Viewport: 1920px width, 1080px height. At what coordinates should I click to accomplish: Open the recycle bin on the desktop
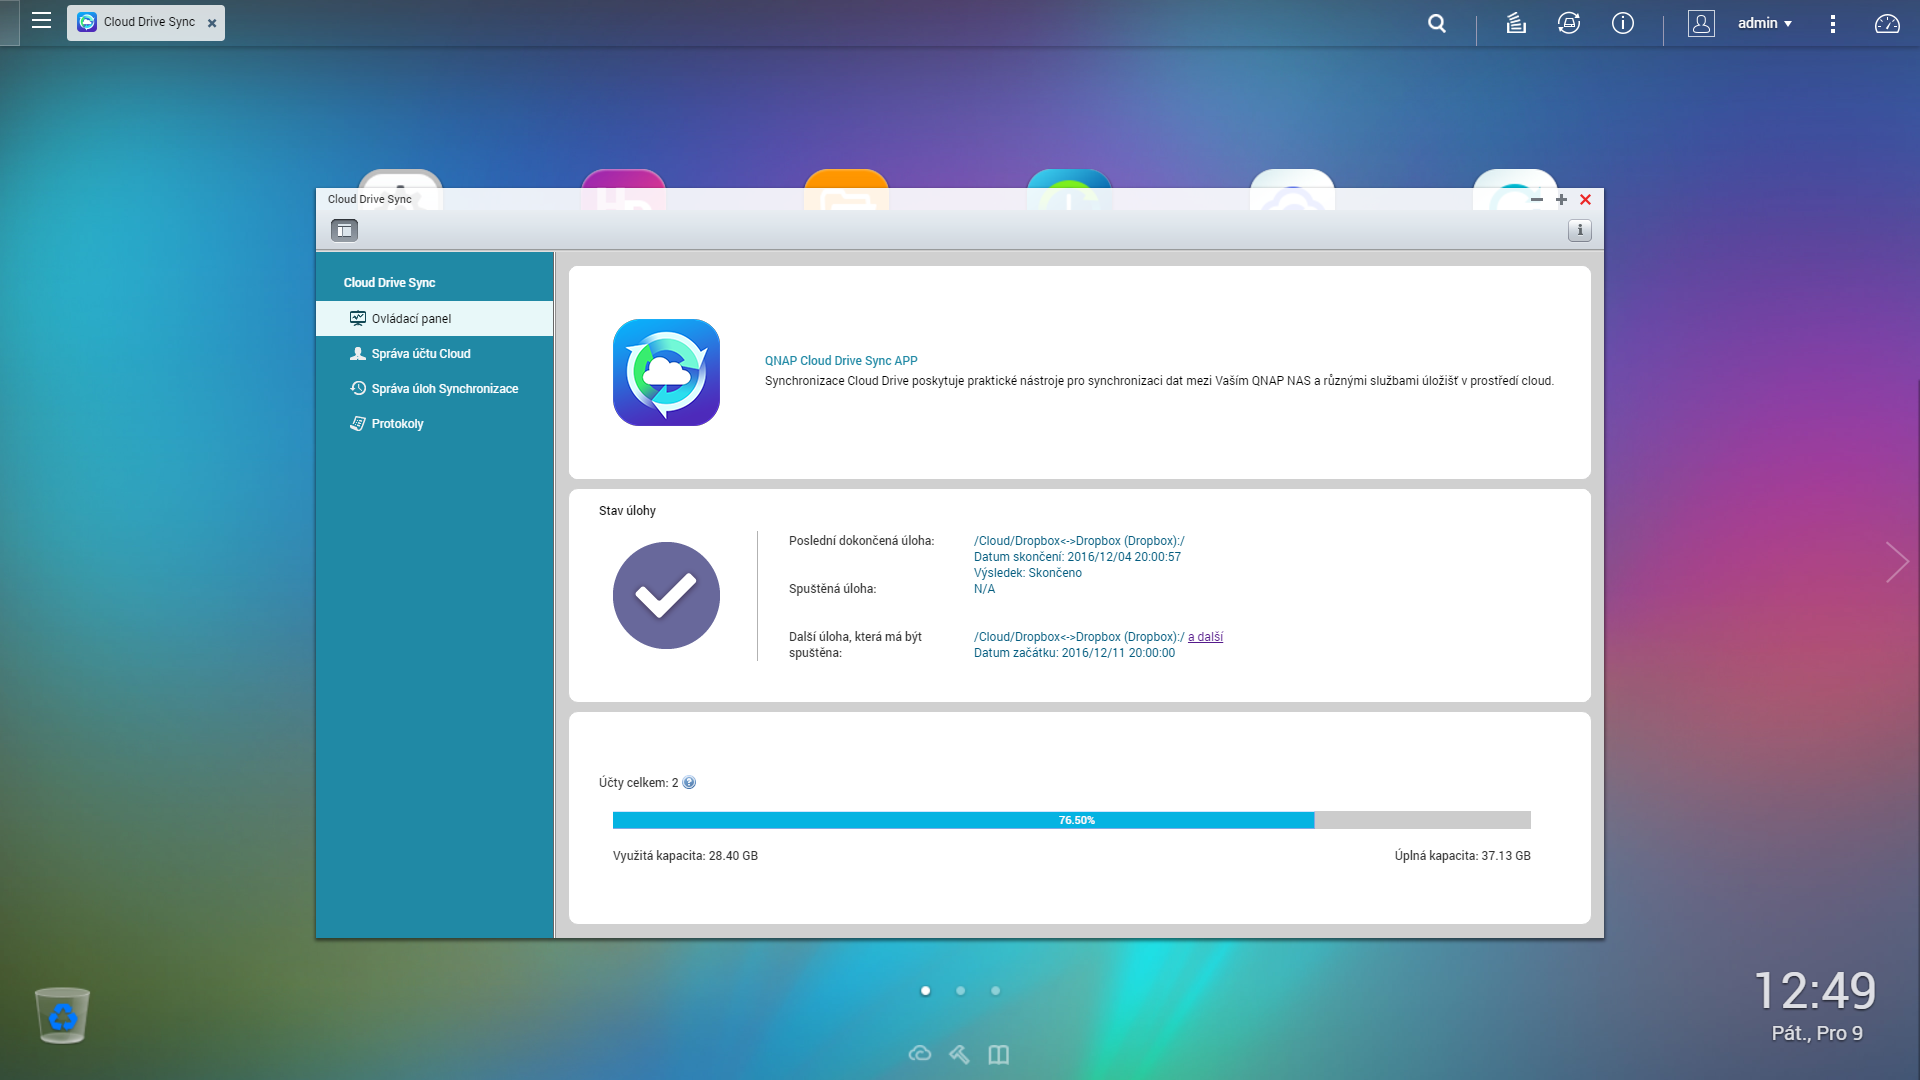[62, 1015]
